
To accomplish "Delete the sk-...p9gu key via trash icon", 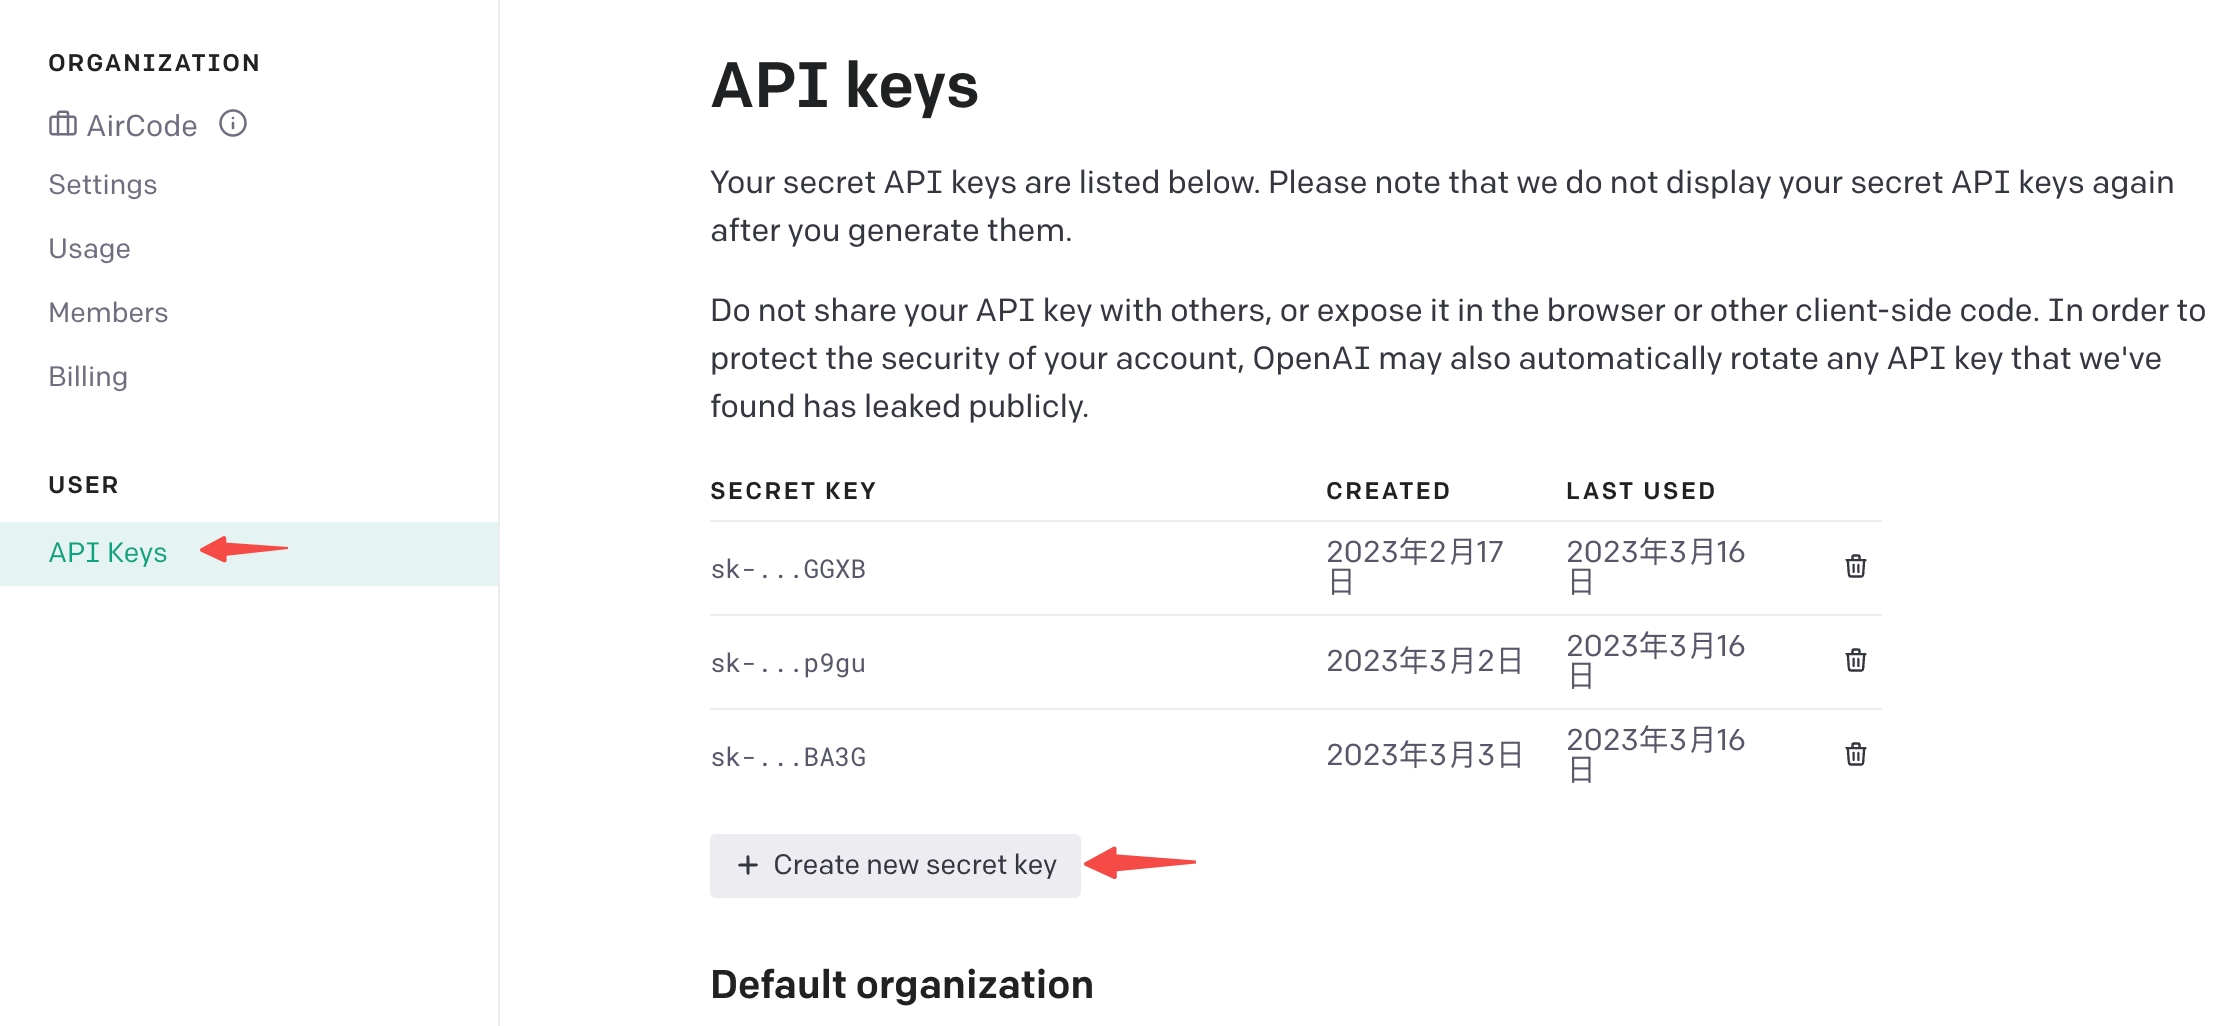I will tap(1855, 660).
